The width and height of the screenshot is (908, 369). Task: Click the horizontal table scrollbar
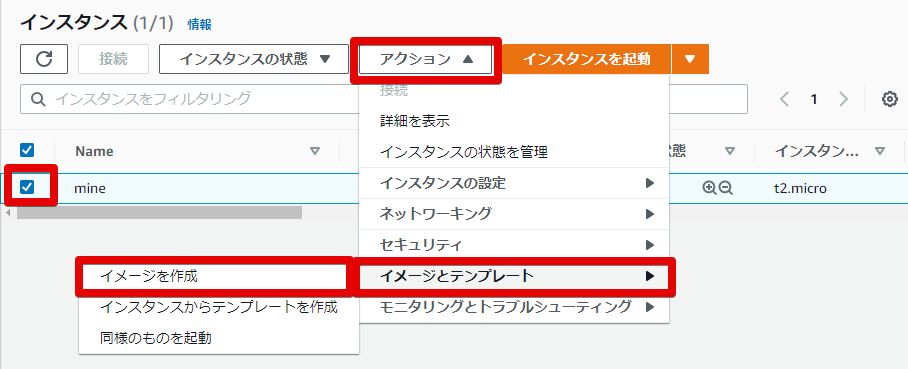coord(159,213)
